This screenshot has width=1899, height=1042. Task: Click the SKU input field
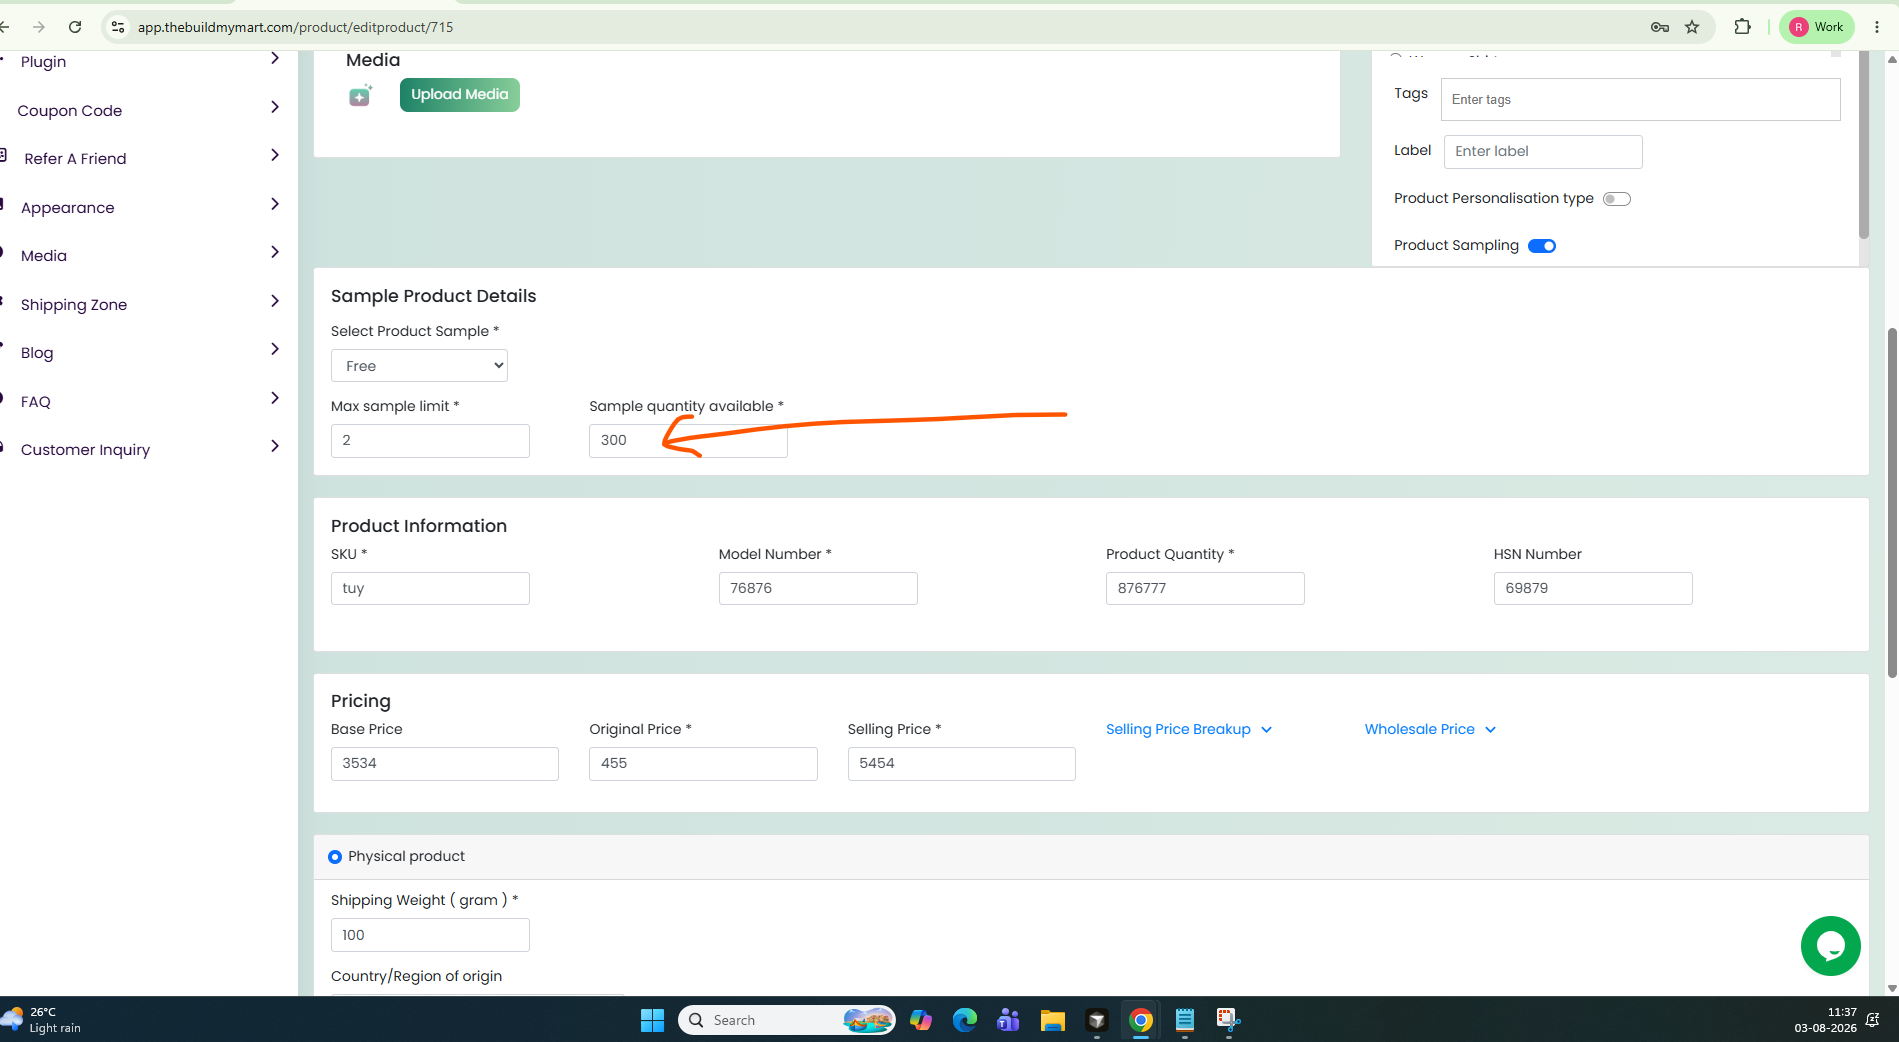tap(430, 589)
